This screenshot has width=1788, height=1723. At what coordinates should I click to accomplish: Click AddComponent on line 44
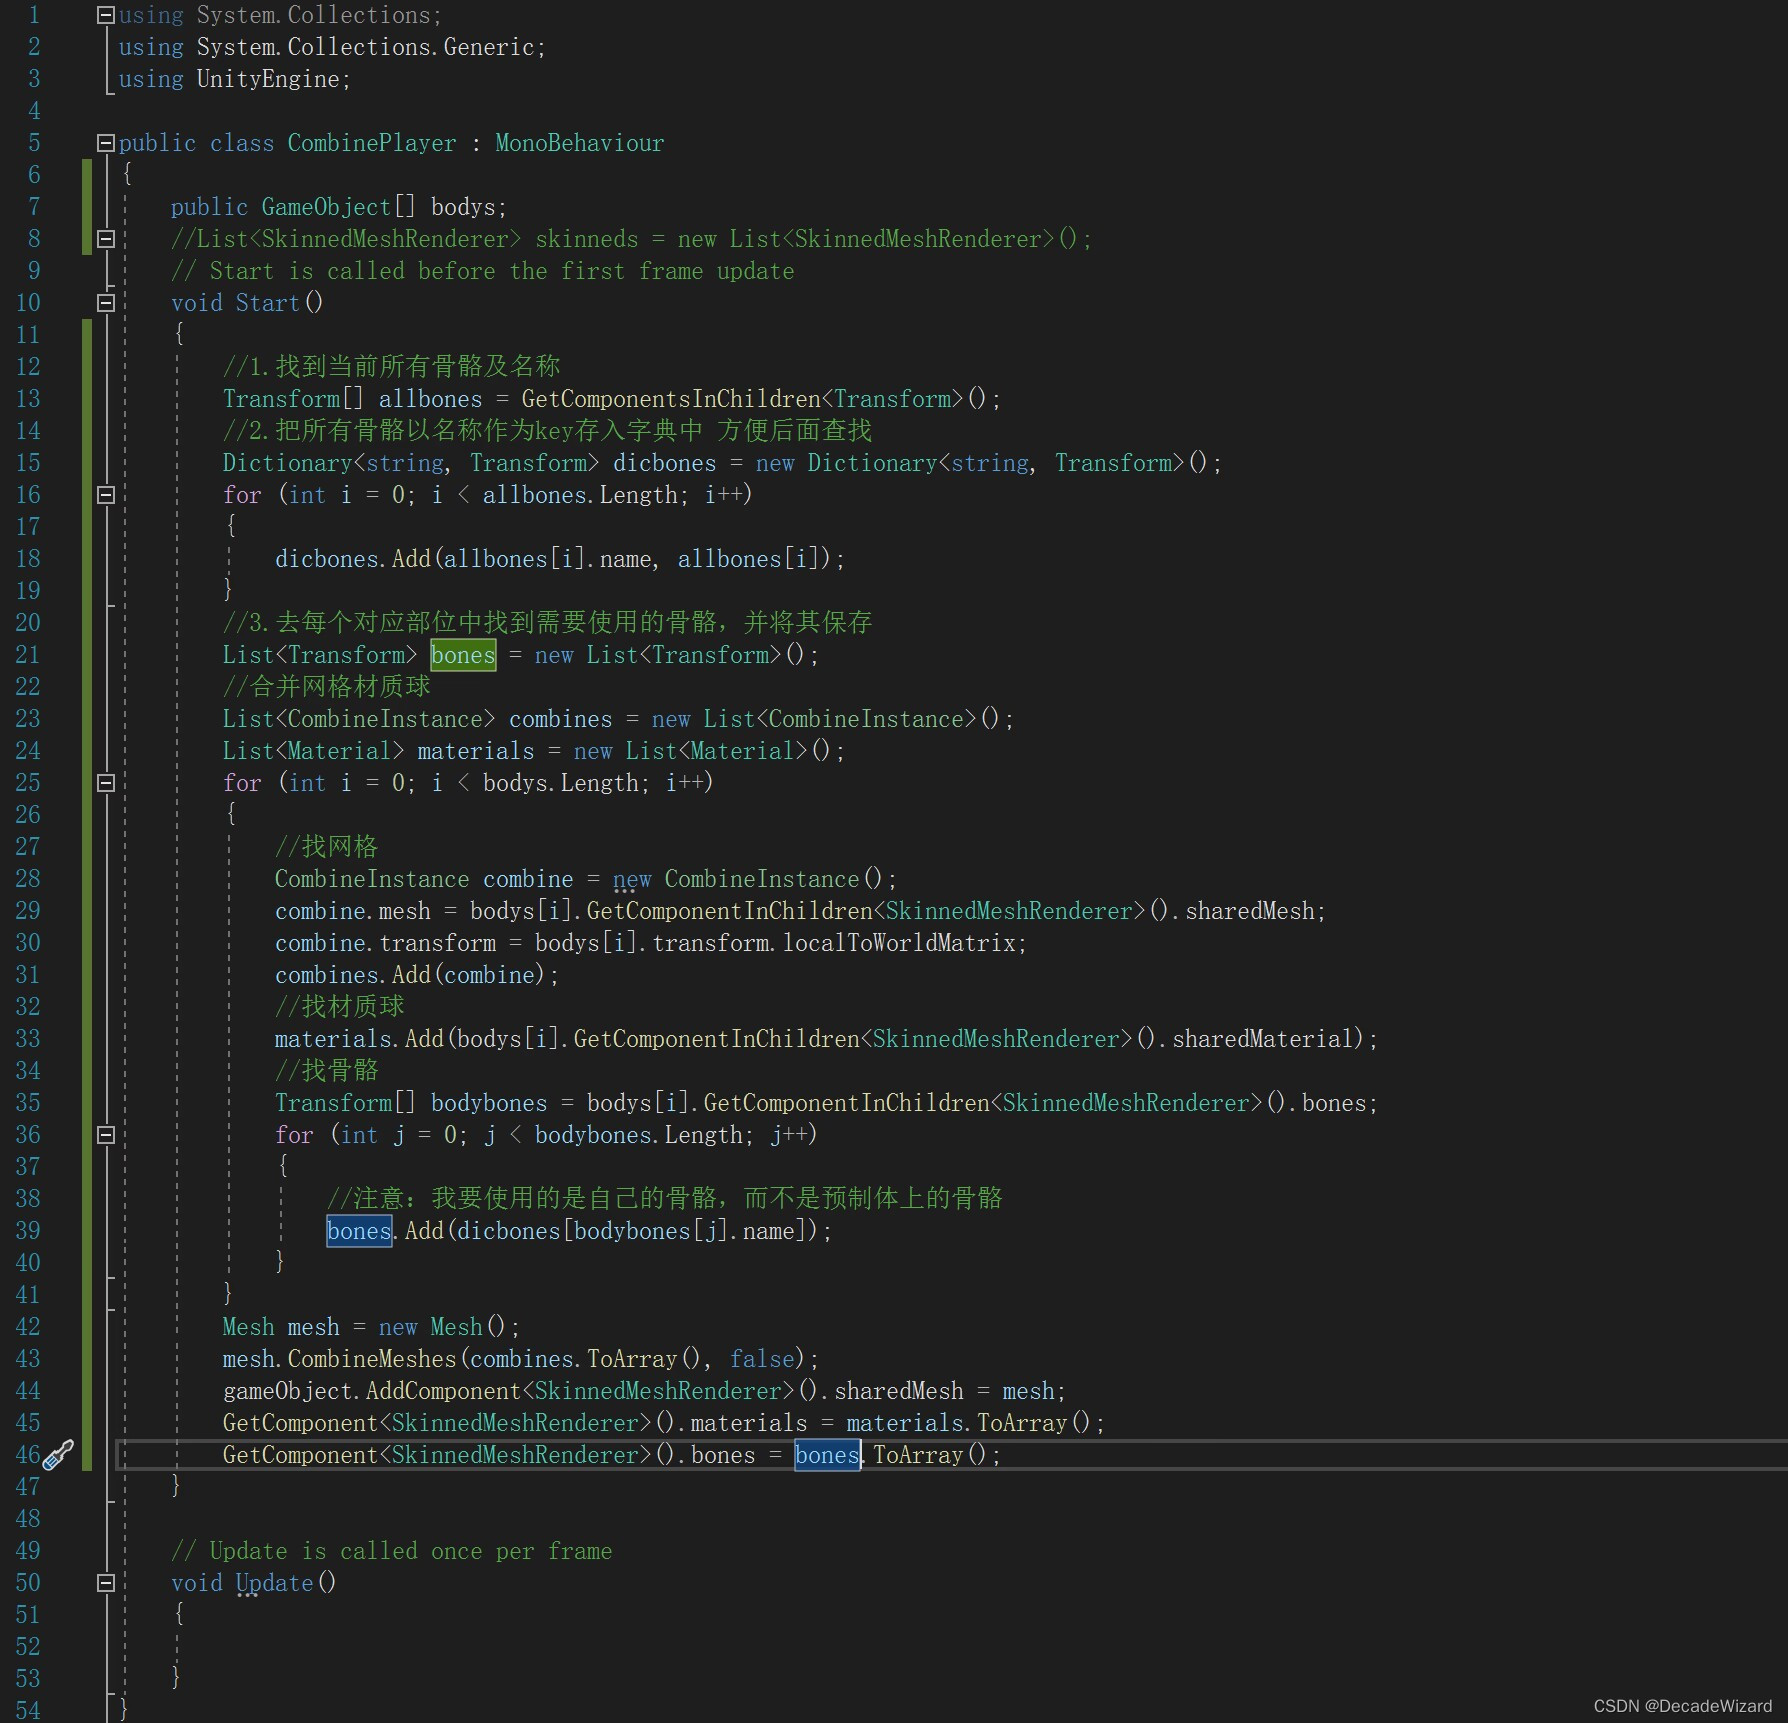click(443, 1391)
